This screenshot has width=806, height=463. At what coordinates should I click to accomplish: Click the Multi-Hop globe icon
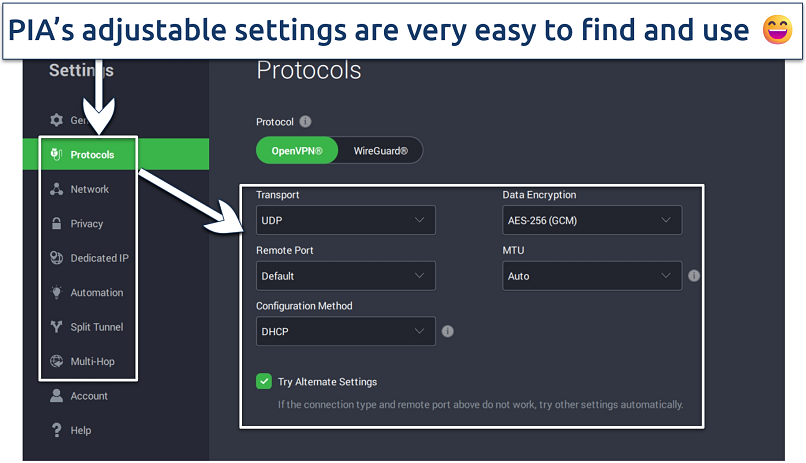pos(56,361)
